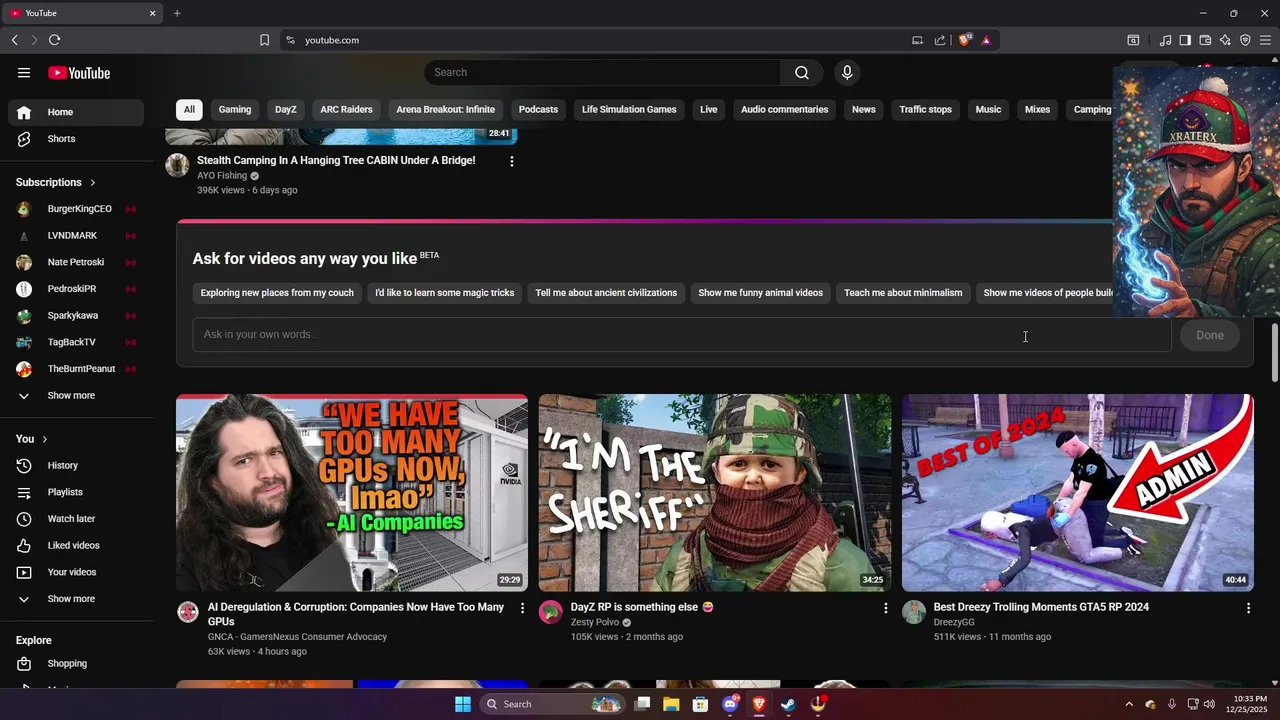Open more options for AYO Fishing video
1280x720 pixels.
(512, 161)
